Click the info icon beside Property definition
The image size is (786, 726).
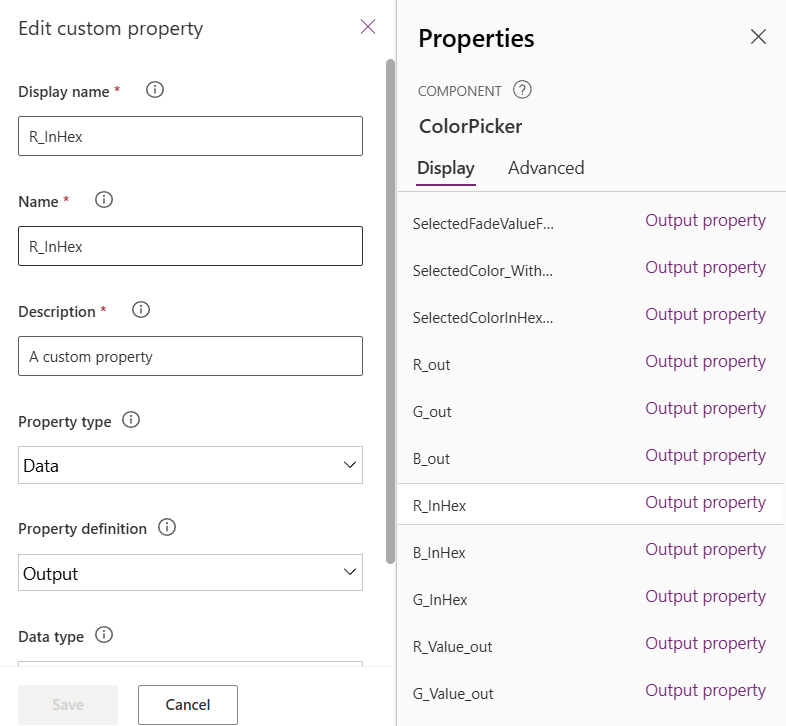click(167, 527)
